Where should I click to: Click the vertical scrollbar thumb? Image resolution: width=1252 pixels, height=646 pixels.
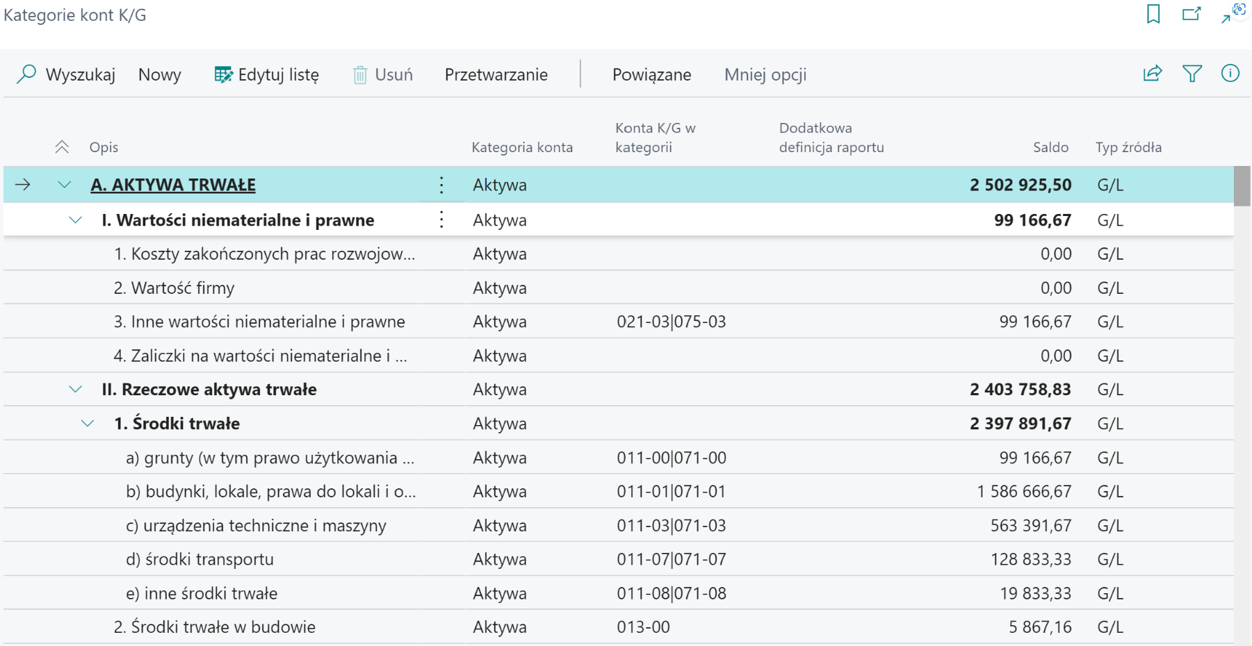coord(1242,186)
